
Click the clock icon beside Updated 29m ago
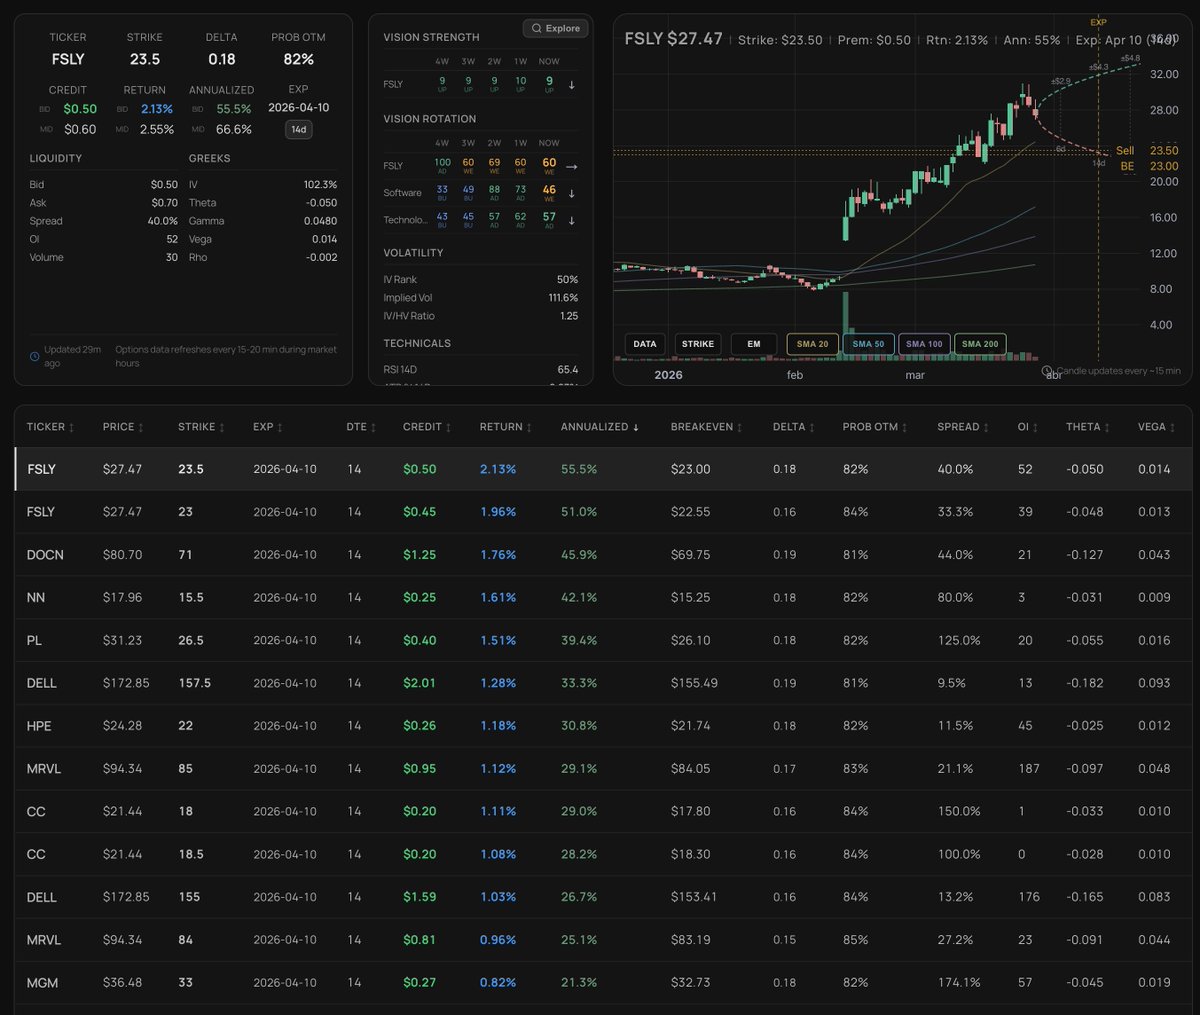point(35,357)
